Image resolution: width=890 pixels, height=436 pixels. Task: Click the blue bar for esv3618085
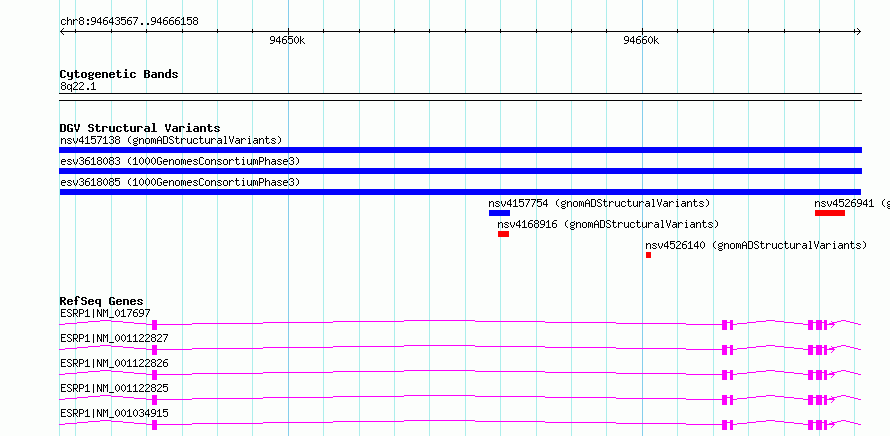coord(460,192)
